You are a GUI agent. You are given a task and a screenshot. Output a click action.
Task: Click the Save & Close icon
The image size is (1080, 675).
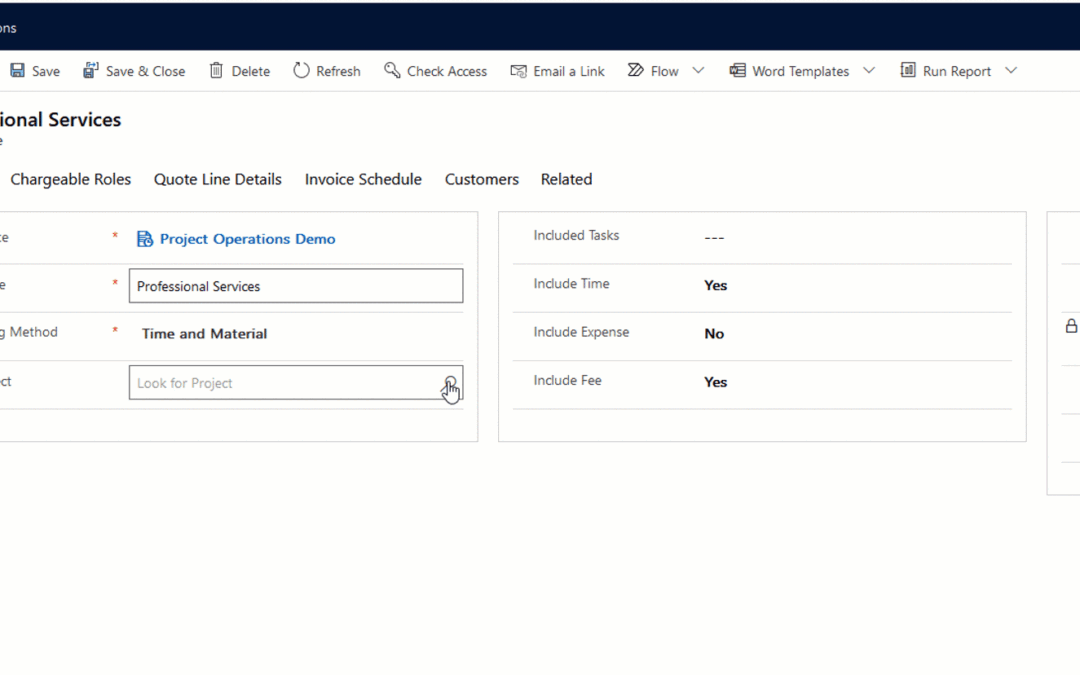(x=90, y=70)
